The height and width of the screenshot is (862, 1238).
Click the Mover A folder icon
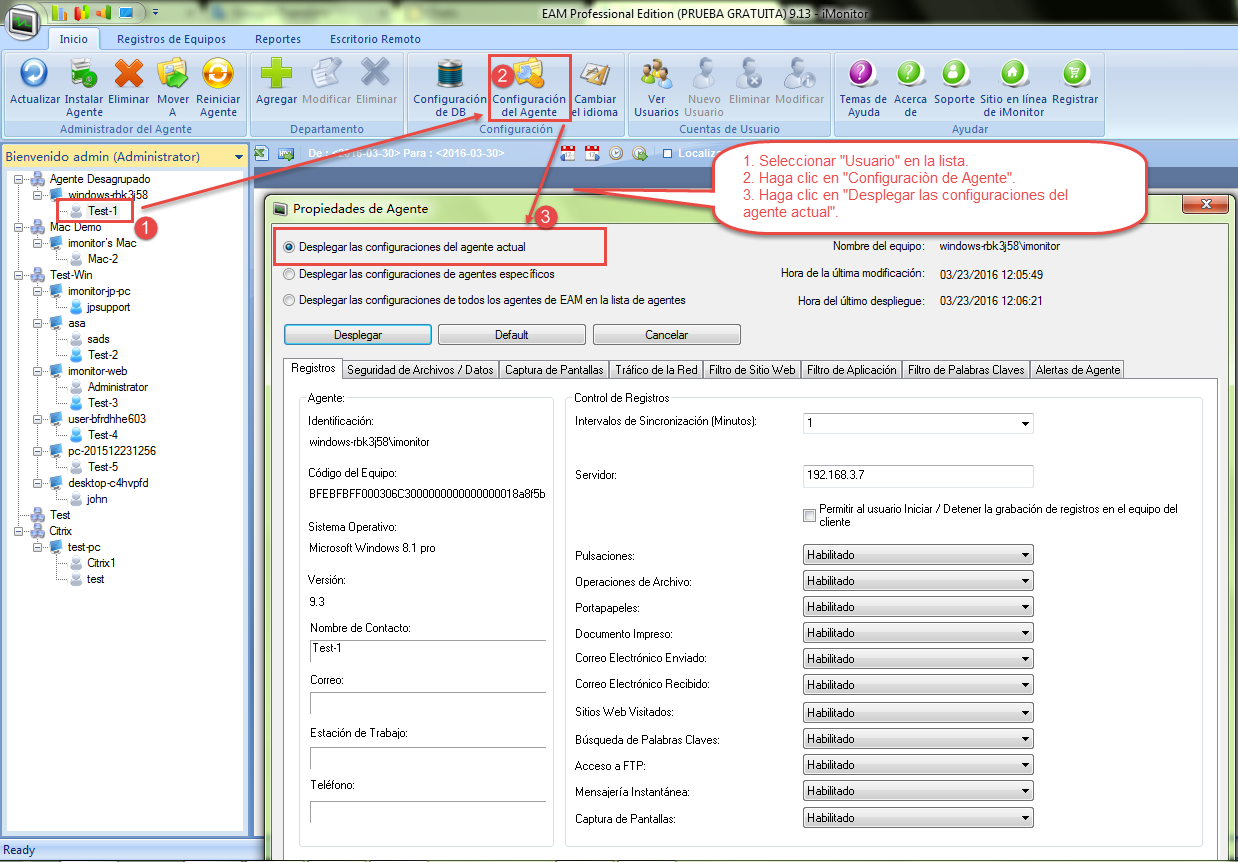(x=173, y=73)
